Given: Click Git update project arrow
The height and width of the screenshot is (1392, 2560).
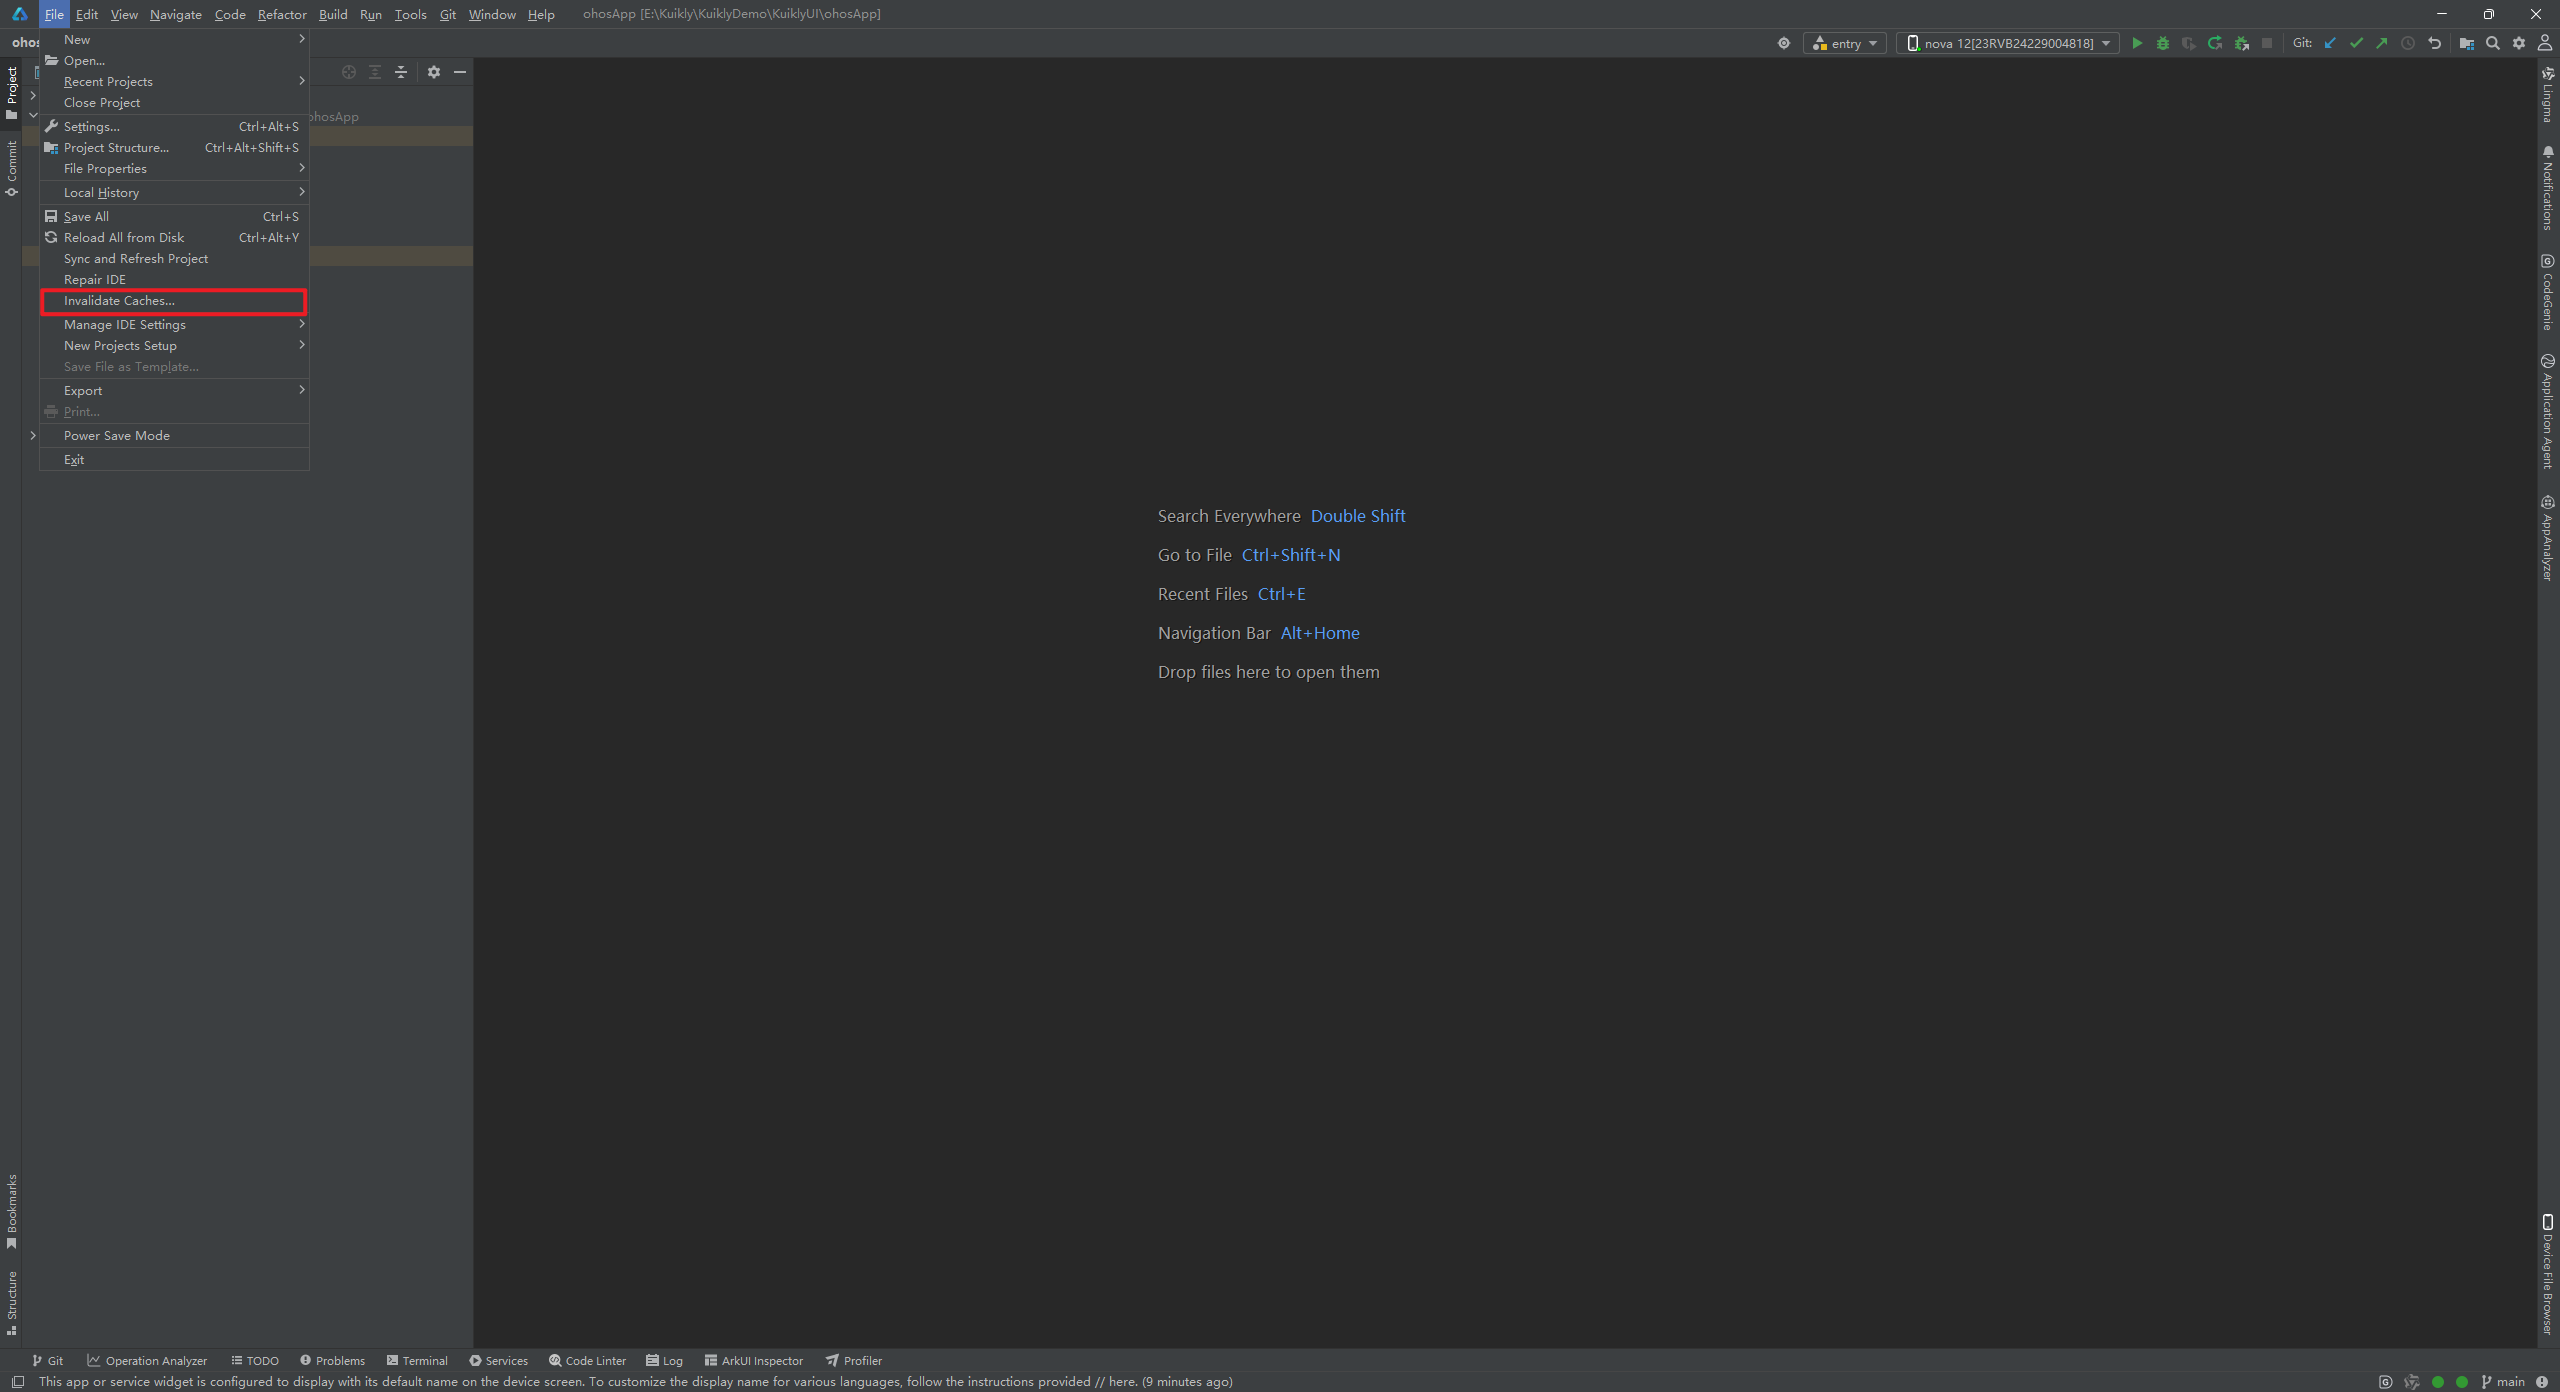Looking at the screenshot, I should click(2330, 43).
